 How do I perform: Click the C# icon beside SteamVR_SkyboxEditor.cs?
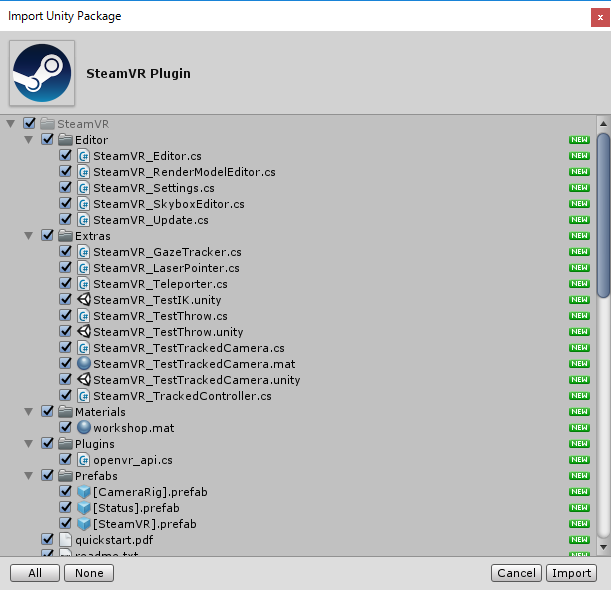click(83, 204)
